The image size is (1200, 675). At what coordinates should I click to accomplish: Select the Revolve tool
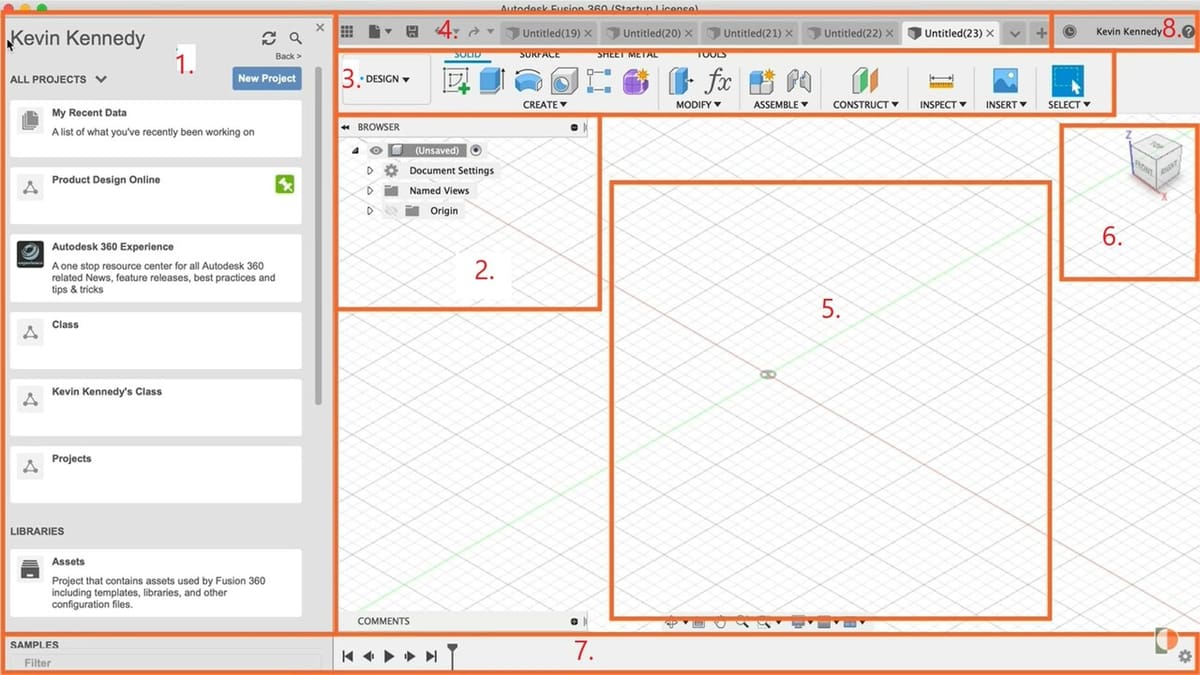(x=529, y=81)
